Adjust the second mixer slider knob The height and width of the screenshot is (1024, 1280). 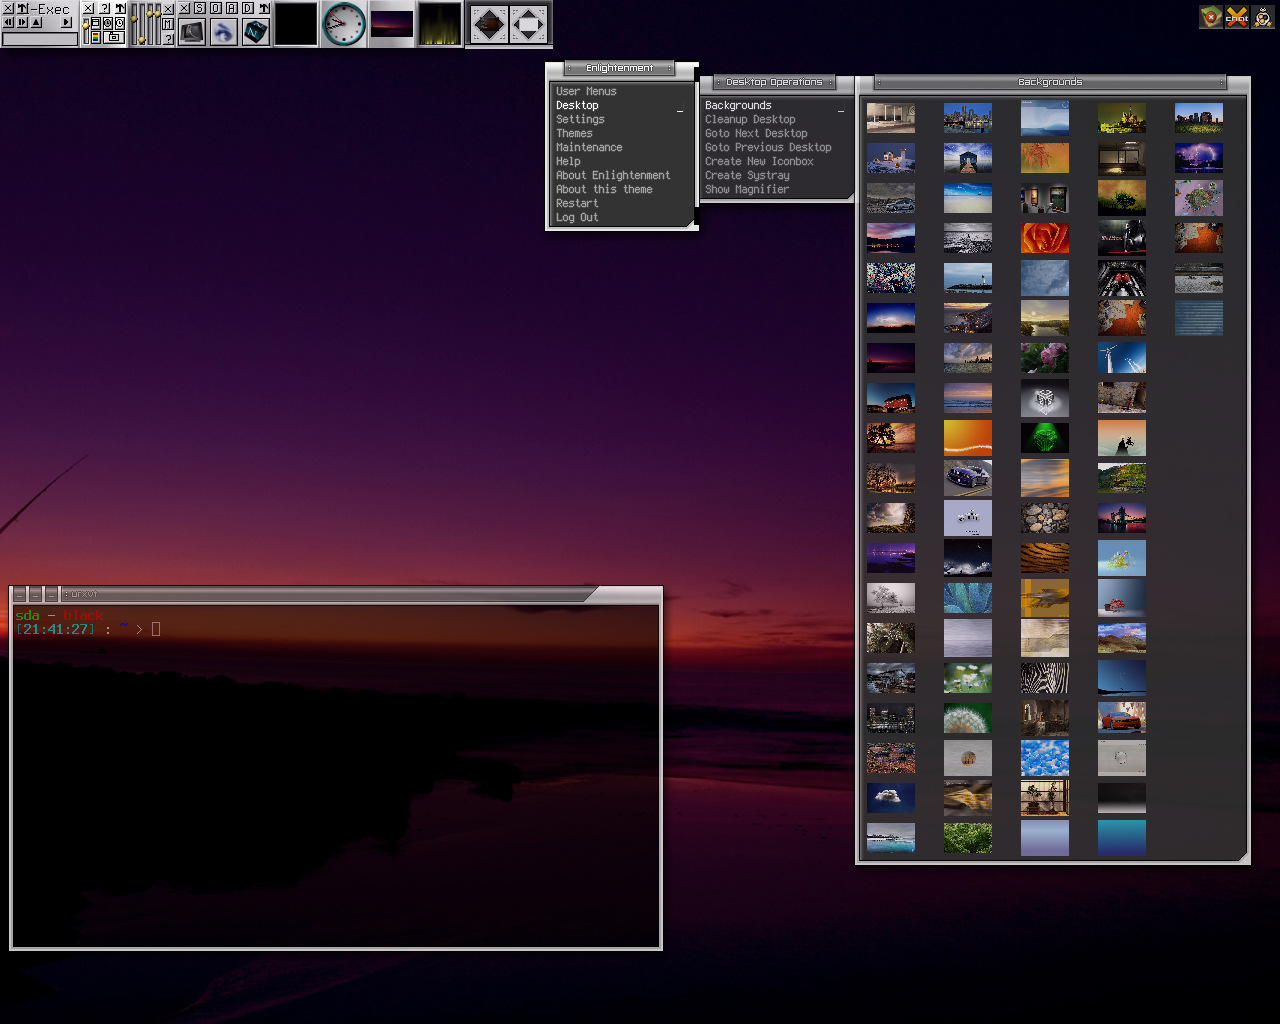coord(142,39)
